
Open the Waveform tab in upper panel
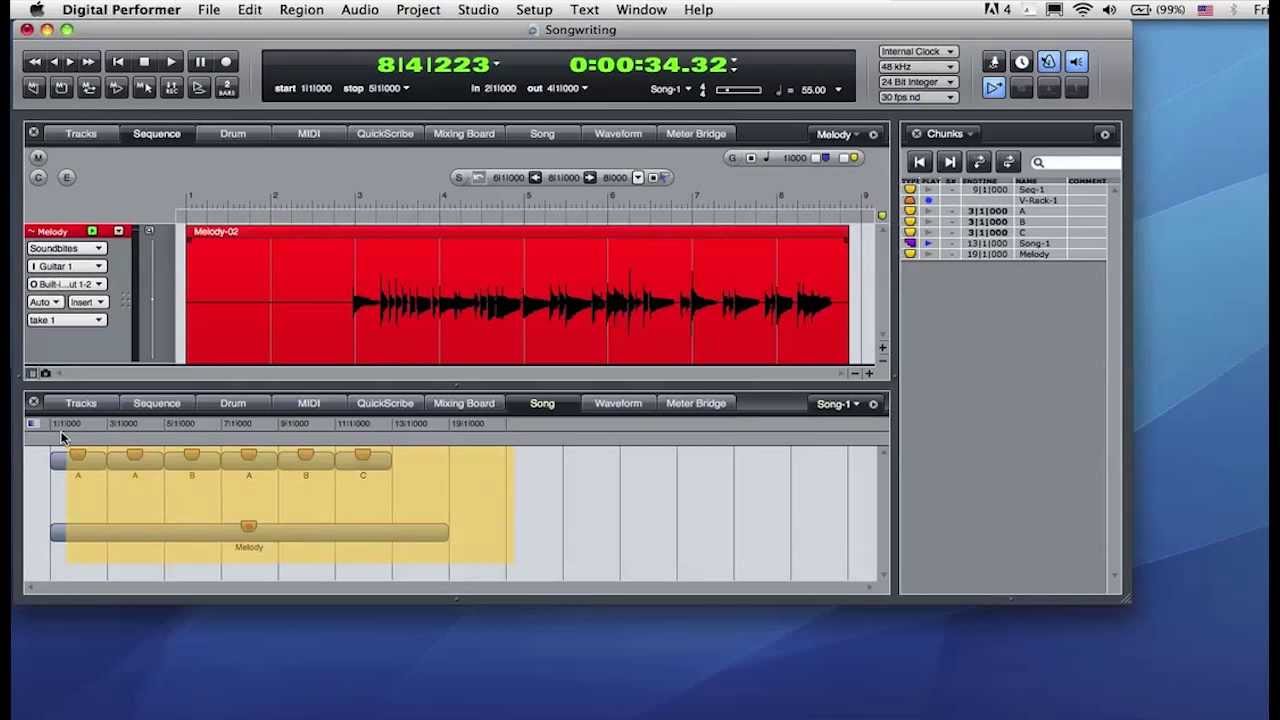[x=618, y=134]
